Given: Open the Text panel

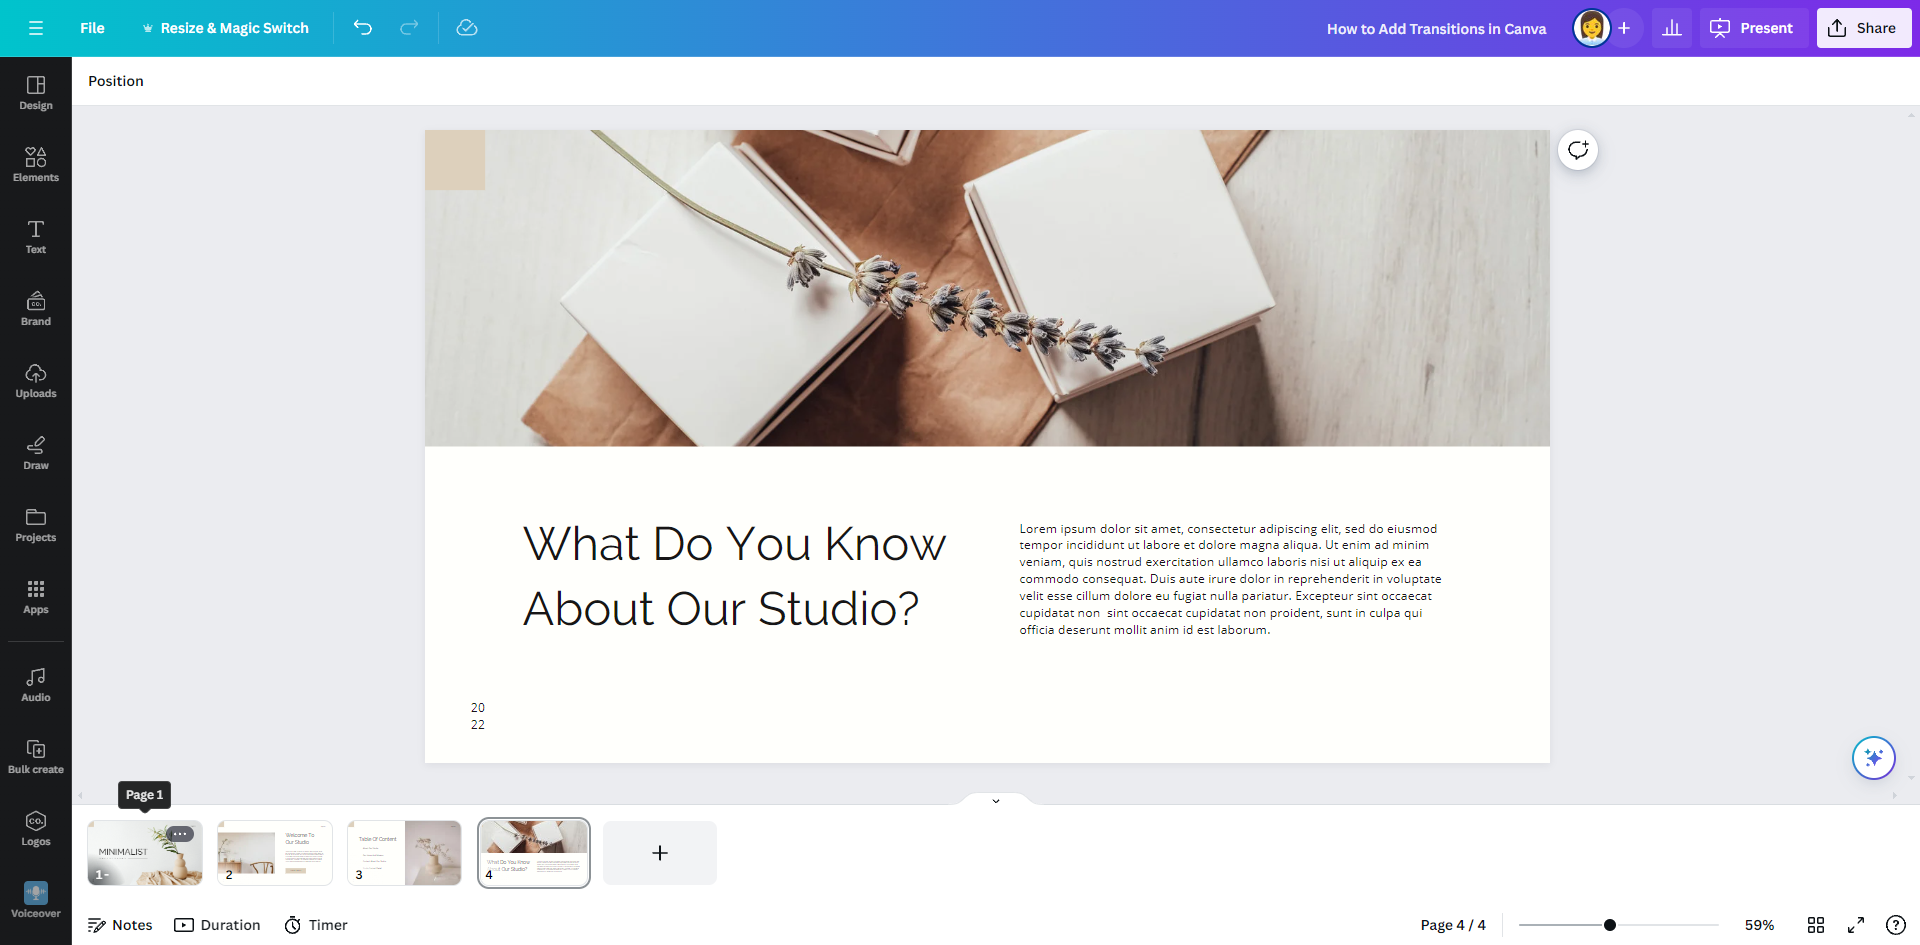Looking at the screenshot, I should pos(36,237).
